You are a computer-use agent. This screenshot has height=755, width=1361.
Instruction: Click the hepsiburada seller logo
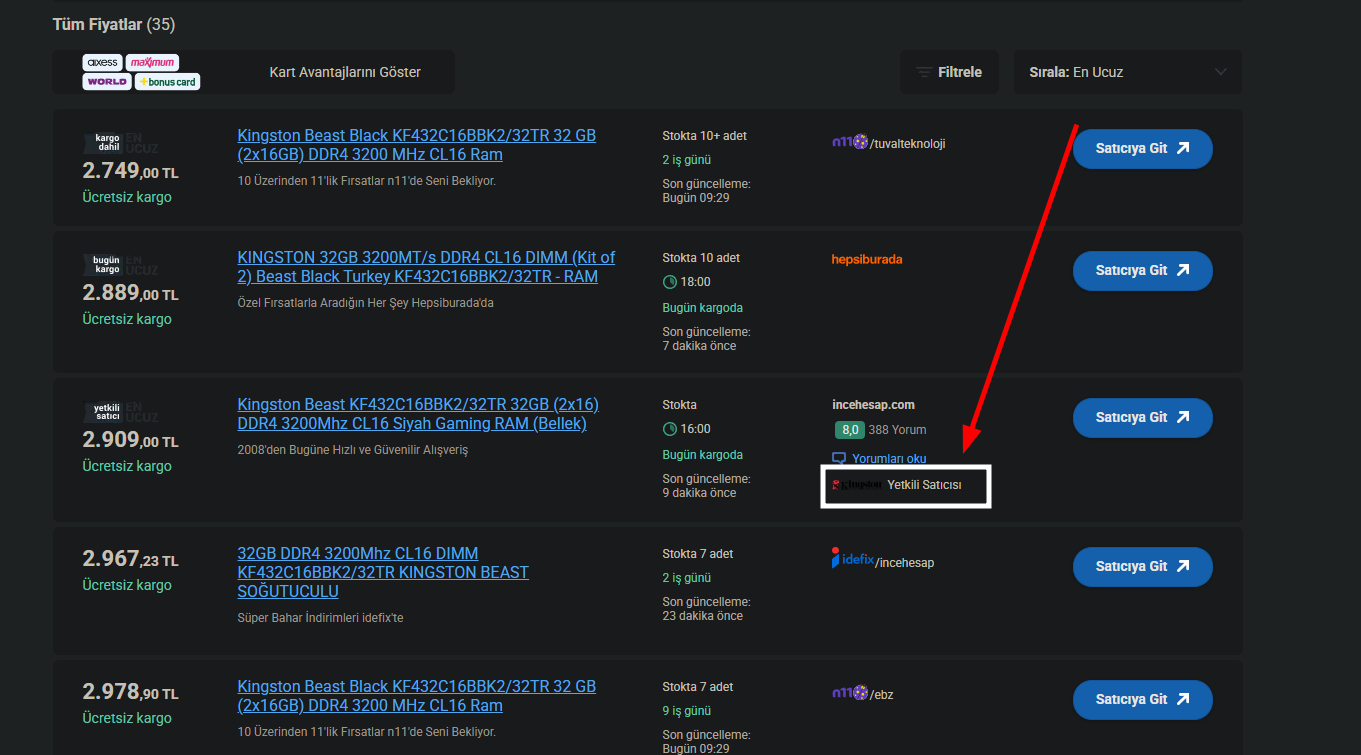(x=867, y=259)
